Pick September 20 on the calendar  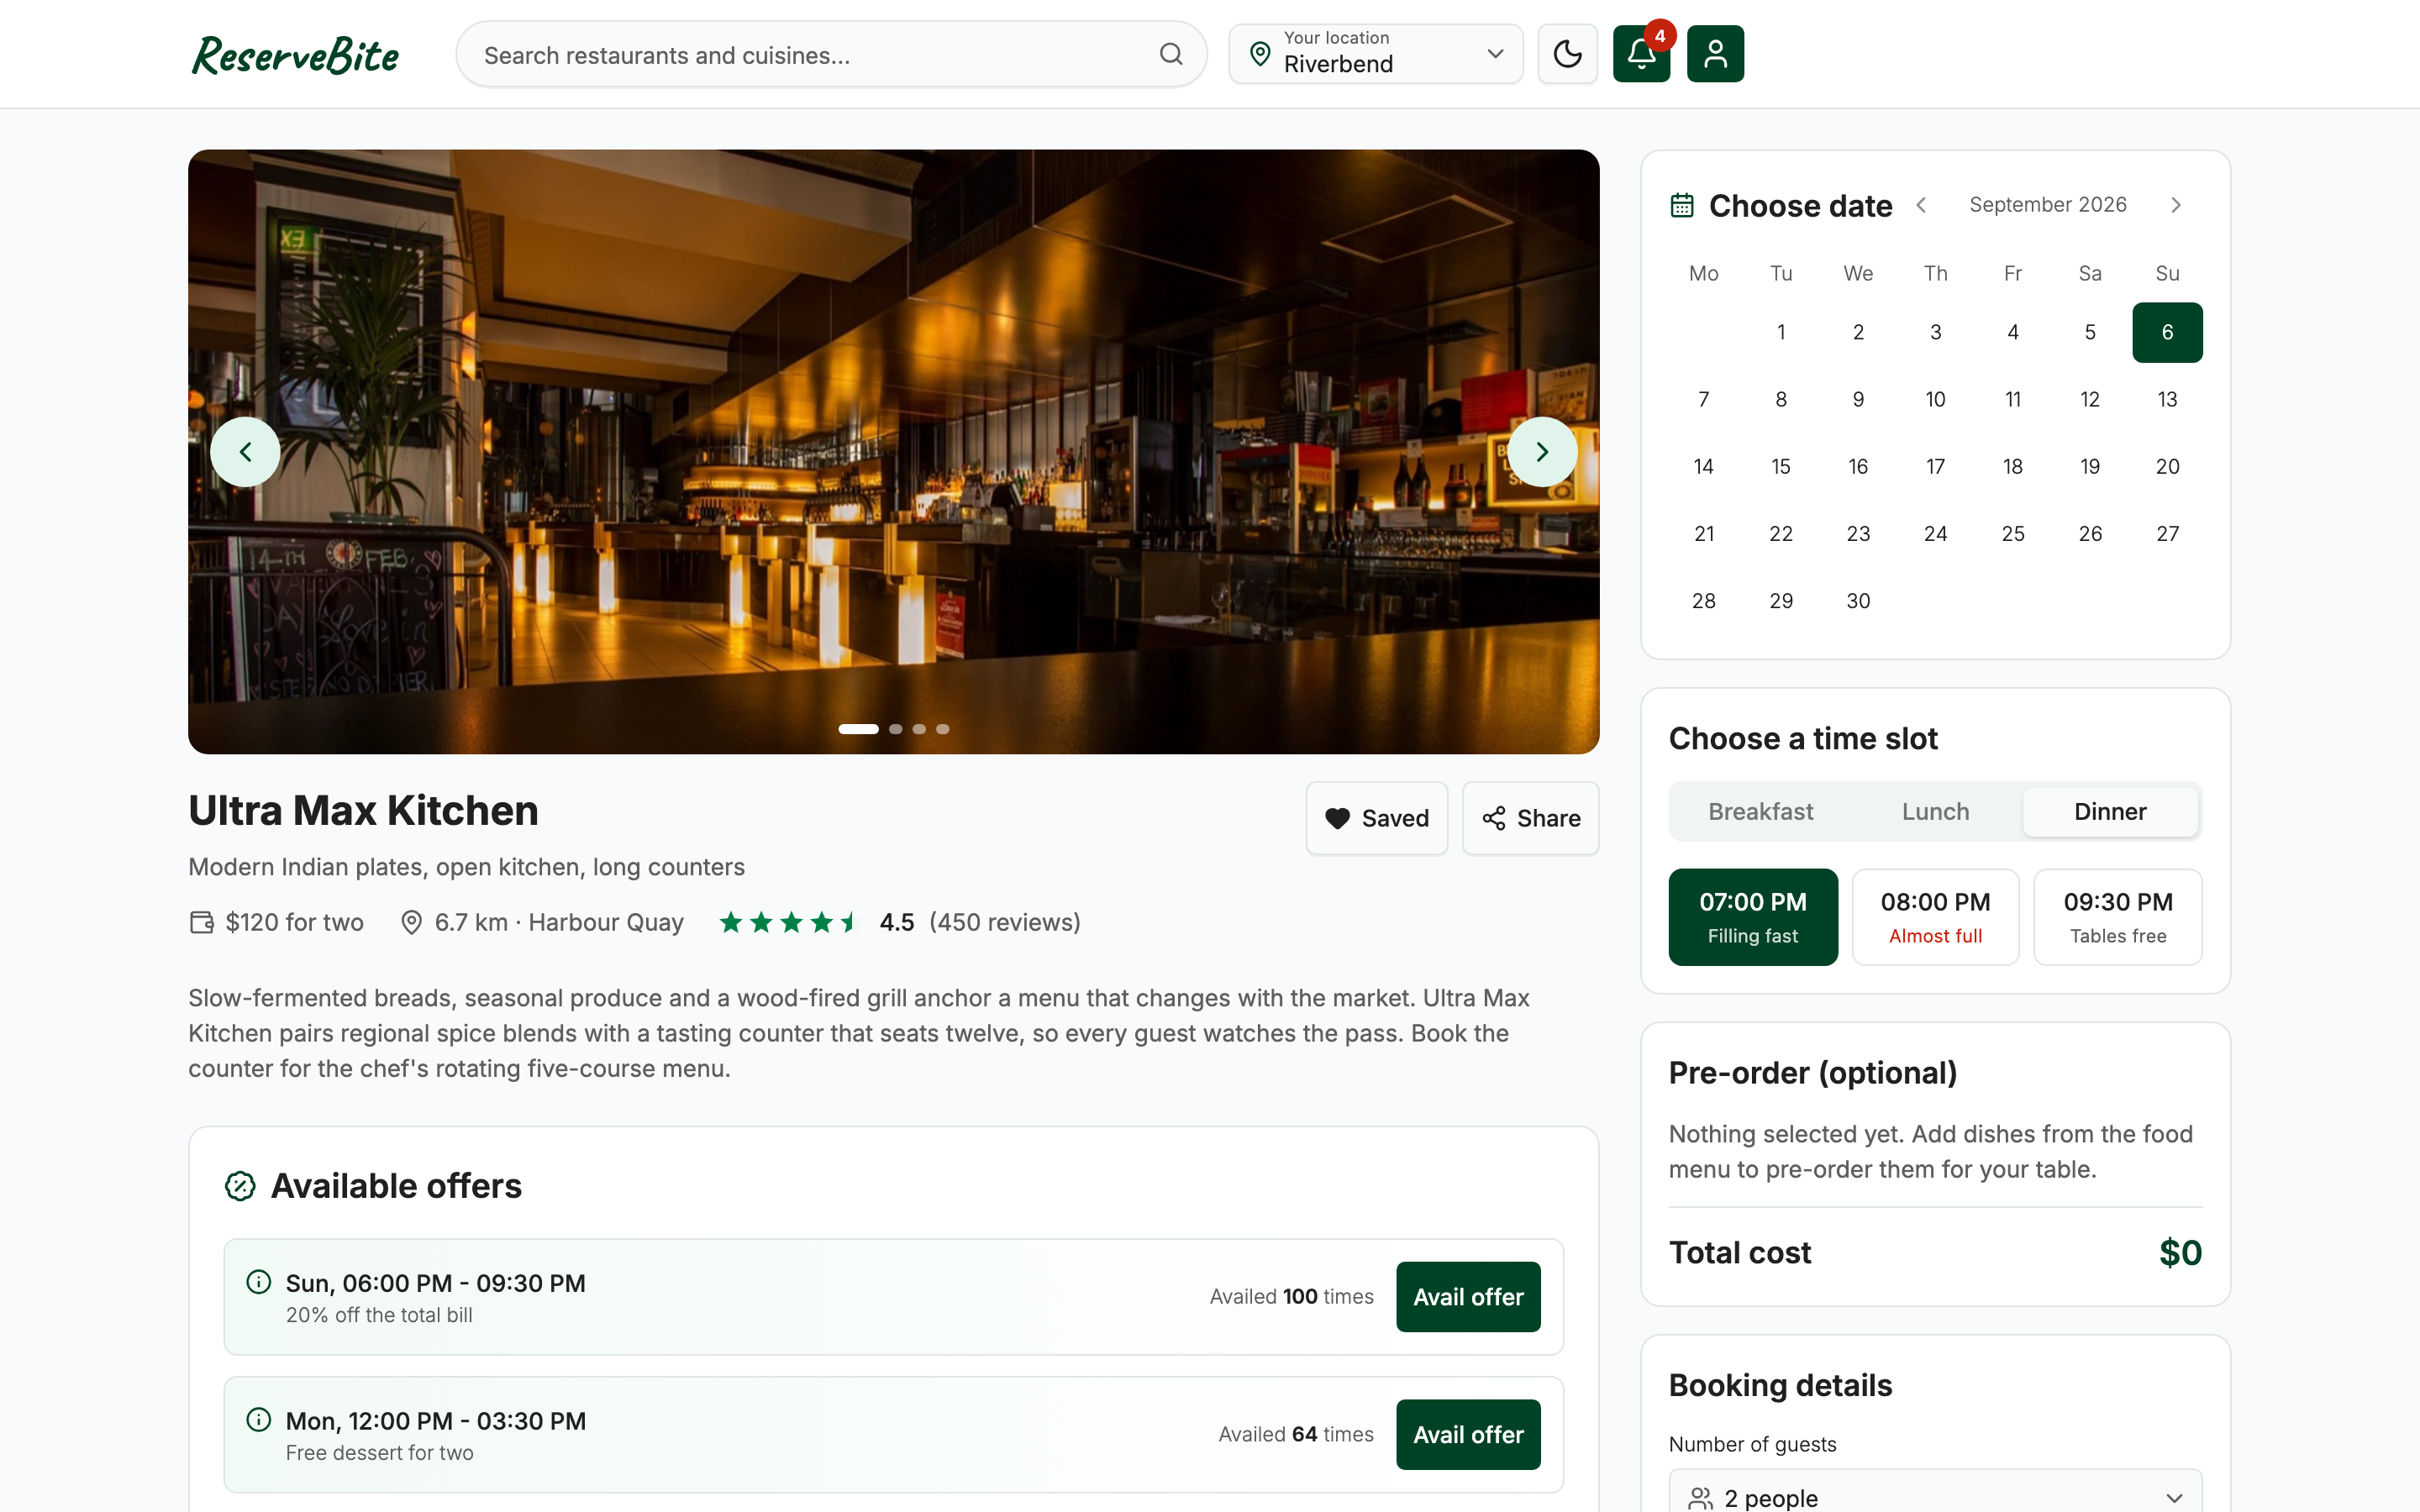[2167, 466]
